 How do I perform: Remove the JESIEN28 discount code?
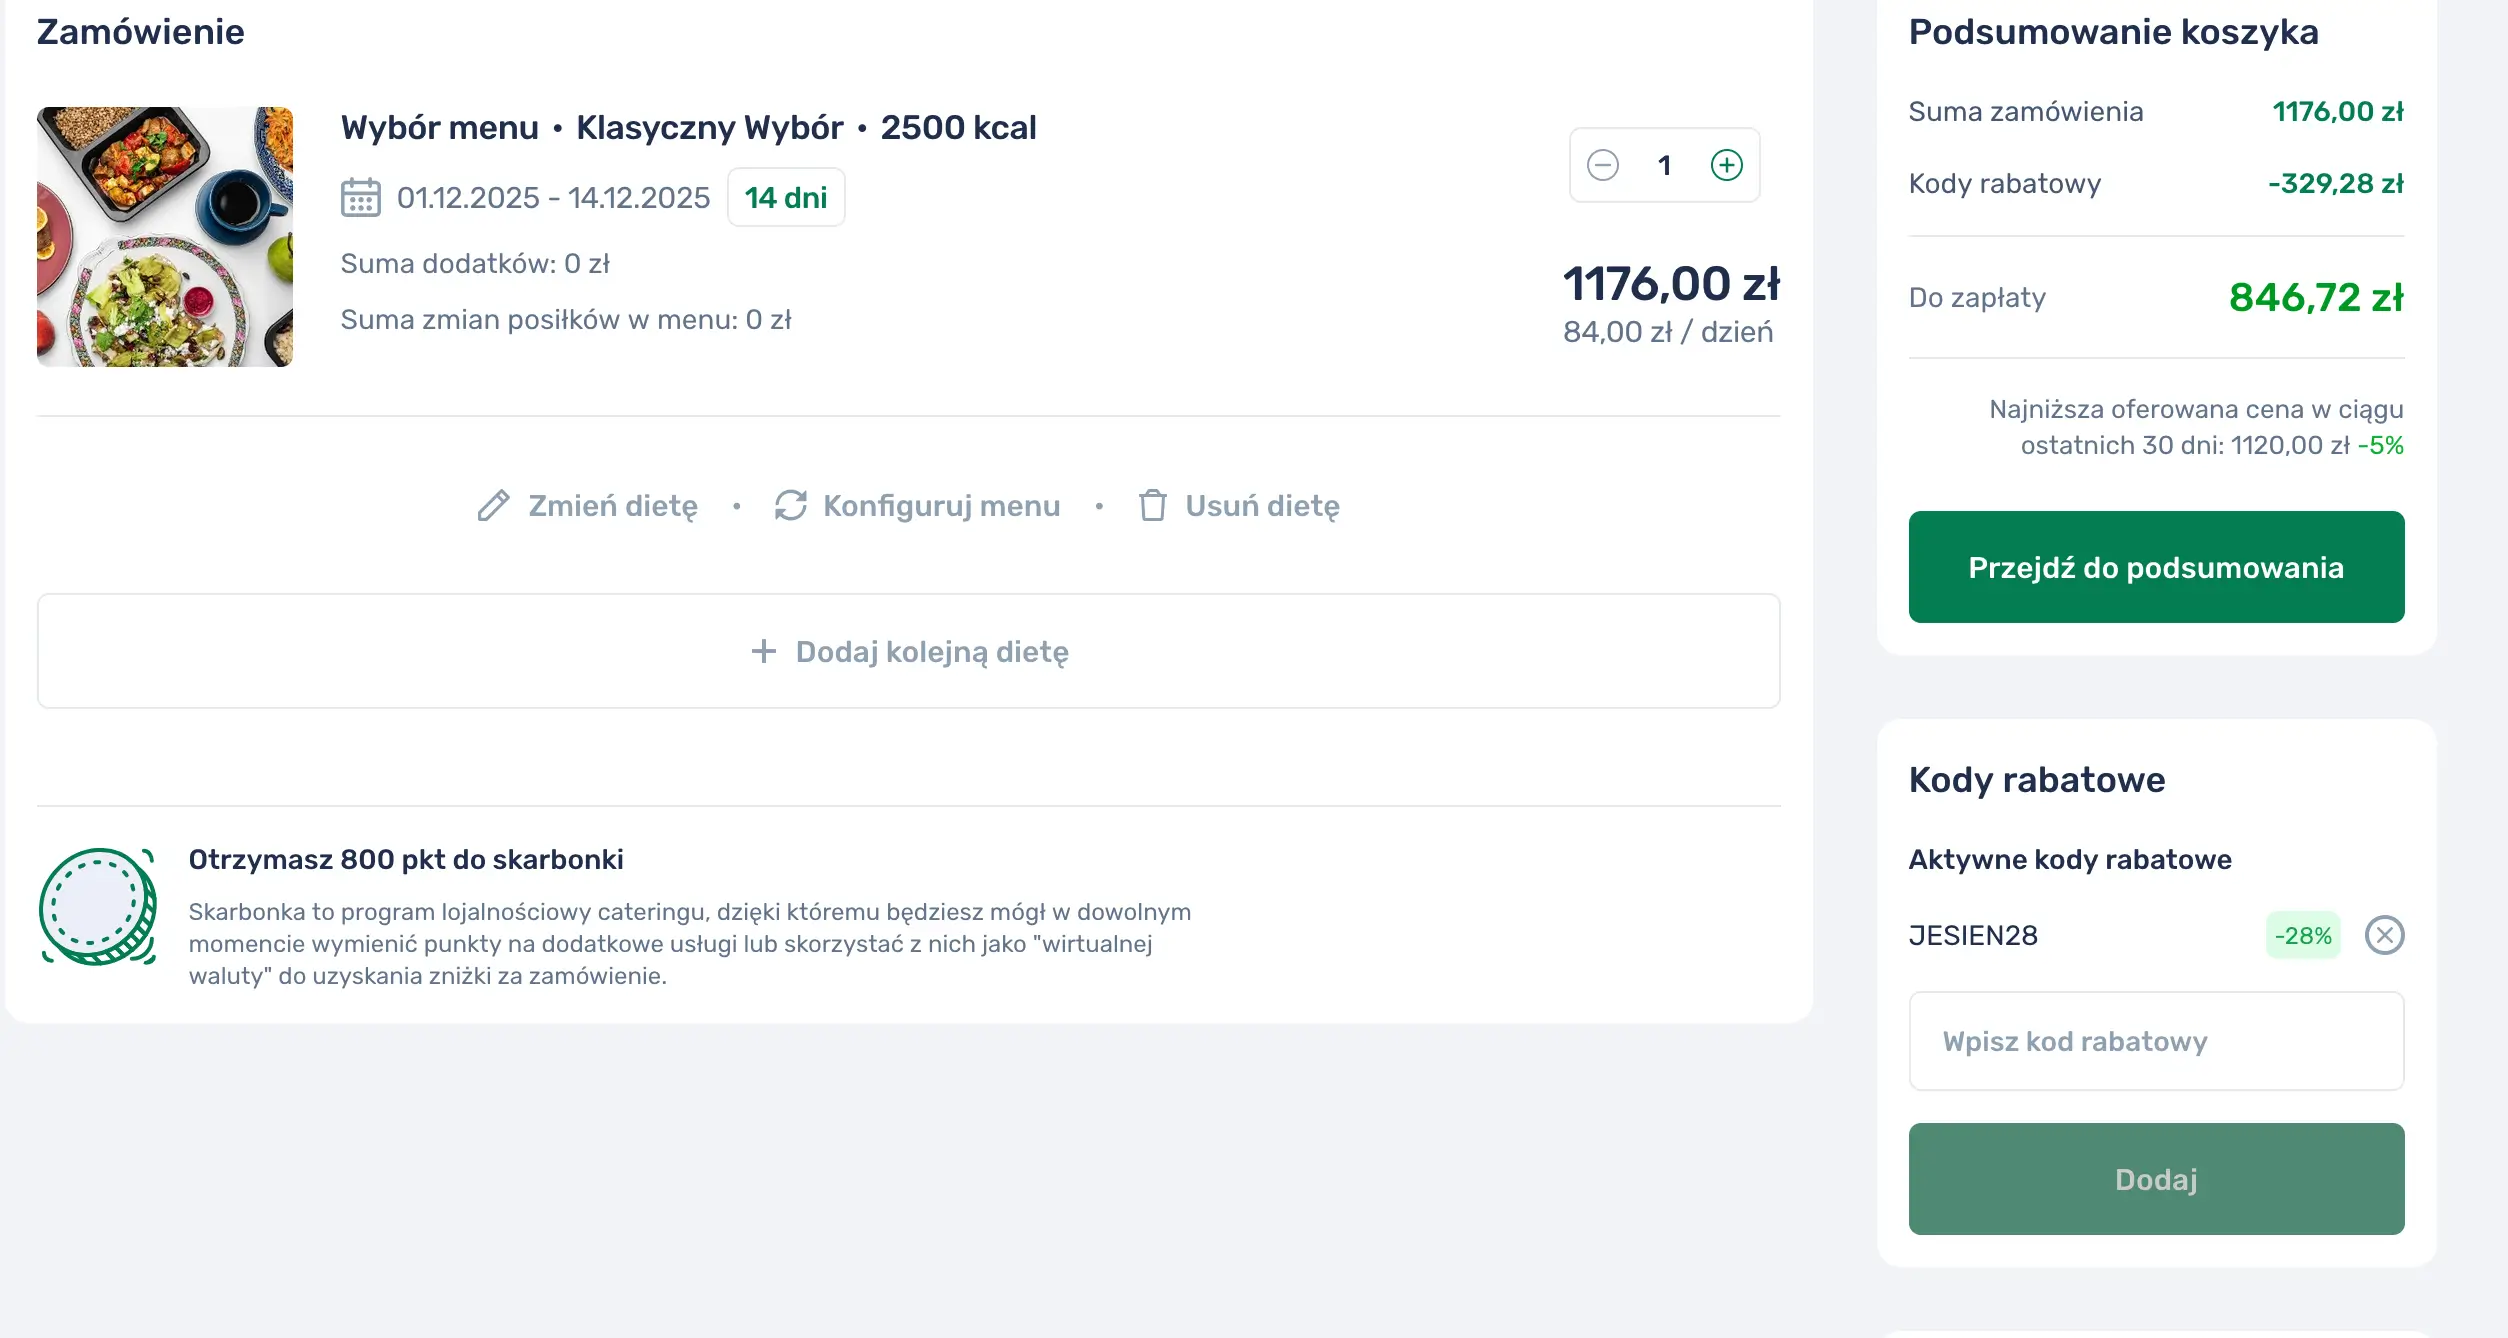tap(2384, 936)
